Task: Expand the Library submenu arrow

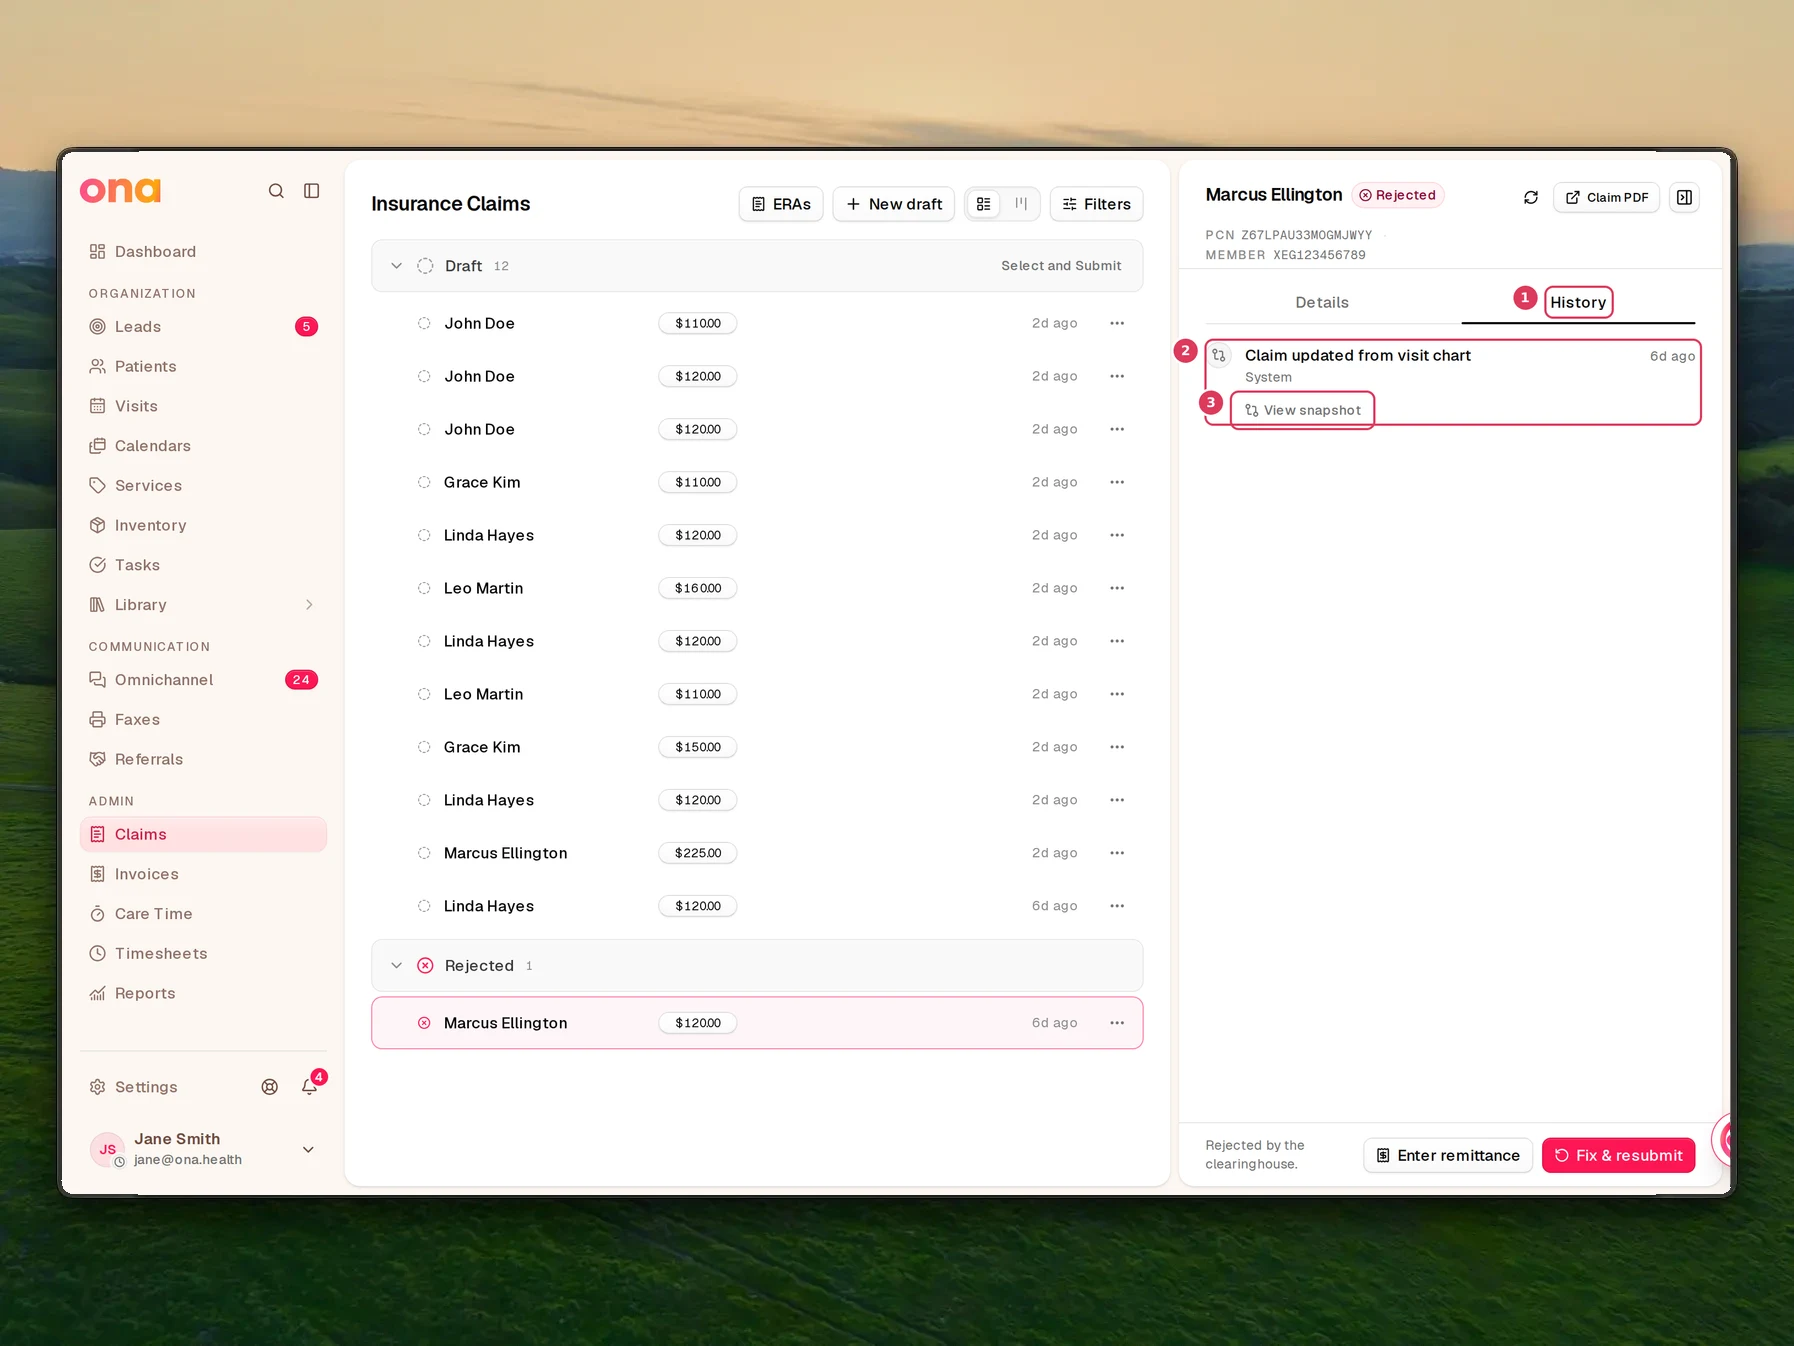Action: (x=309, y=605)
